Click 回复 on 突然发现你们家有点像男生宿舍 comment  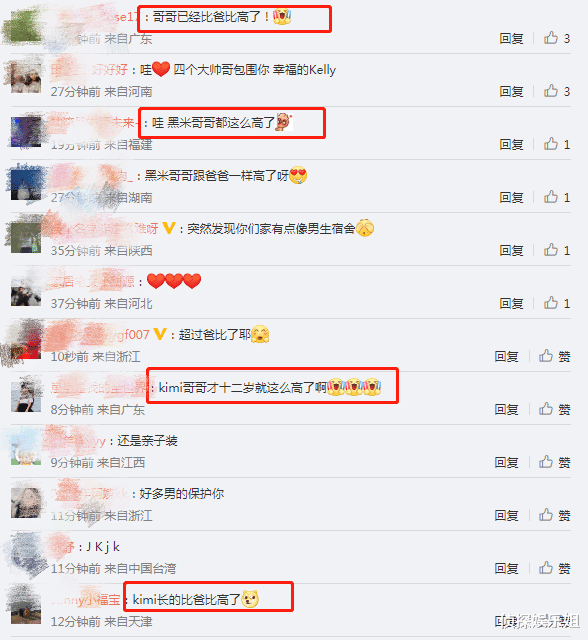point(511,250)
